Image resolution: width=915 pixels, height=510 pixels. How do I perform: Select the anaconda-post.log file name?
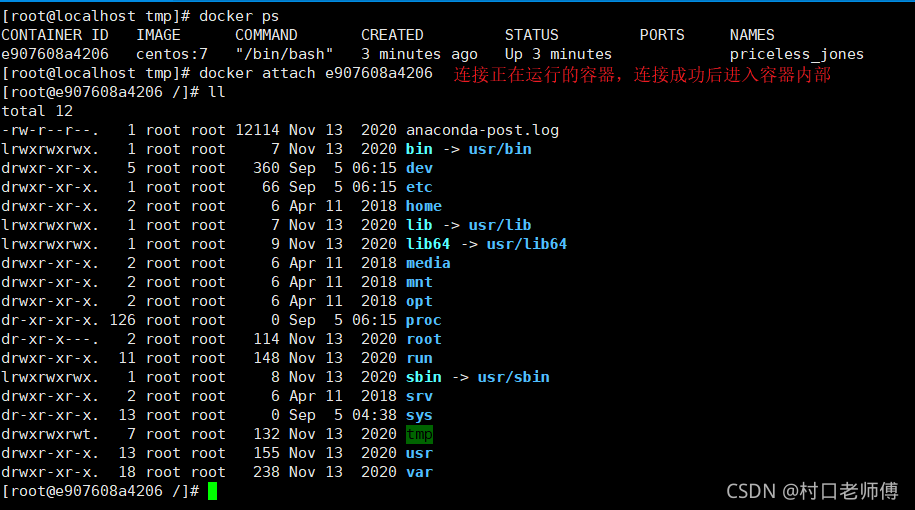pyautogui.click(x=483, y=130)
